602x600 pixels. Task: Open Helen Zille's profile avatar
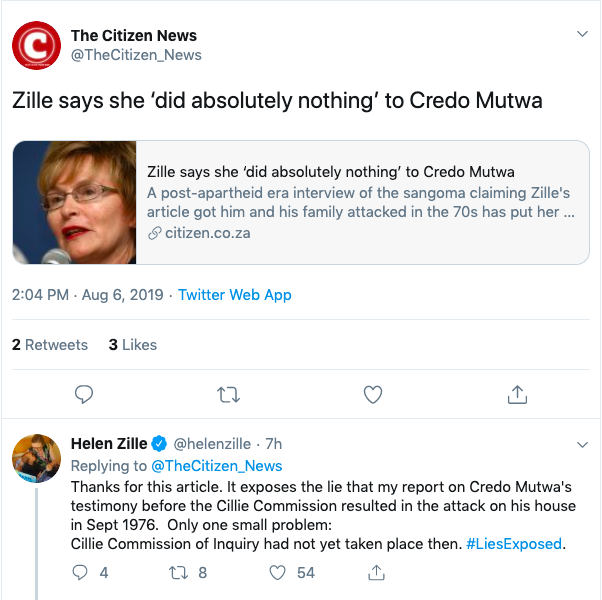pos(35,459)
